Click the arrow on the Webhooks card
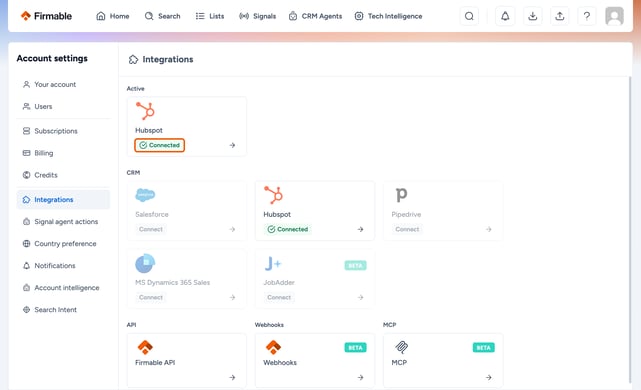The height and width of the screenshot is (390, 641). coord(360,377)
